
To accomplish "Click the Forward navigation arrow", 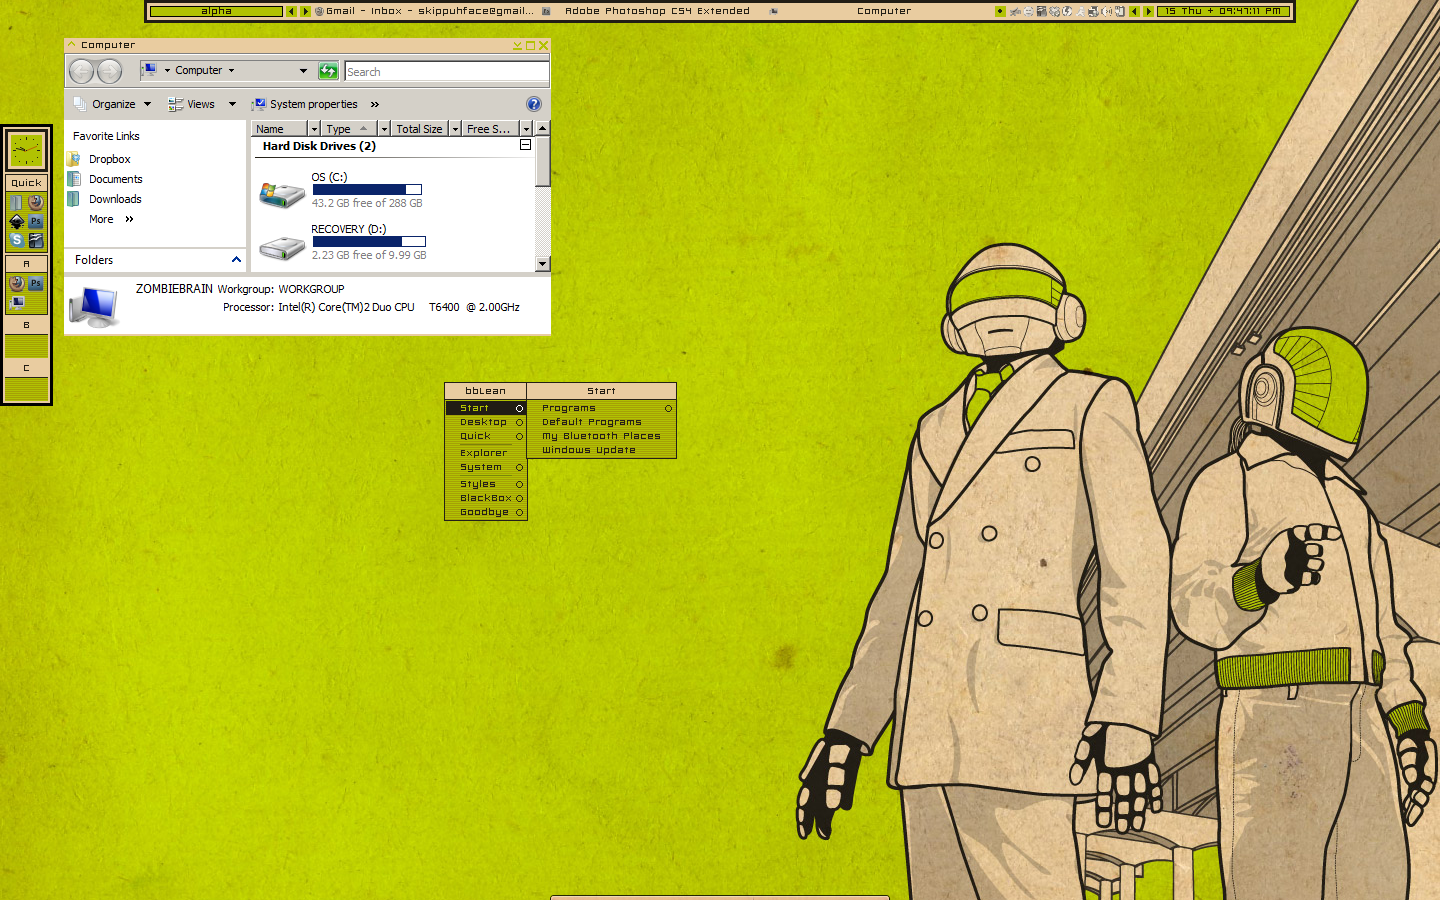I will click(x=110, y=71).
